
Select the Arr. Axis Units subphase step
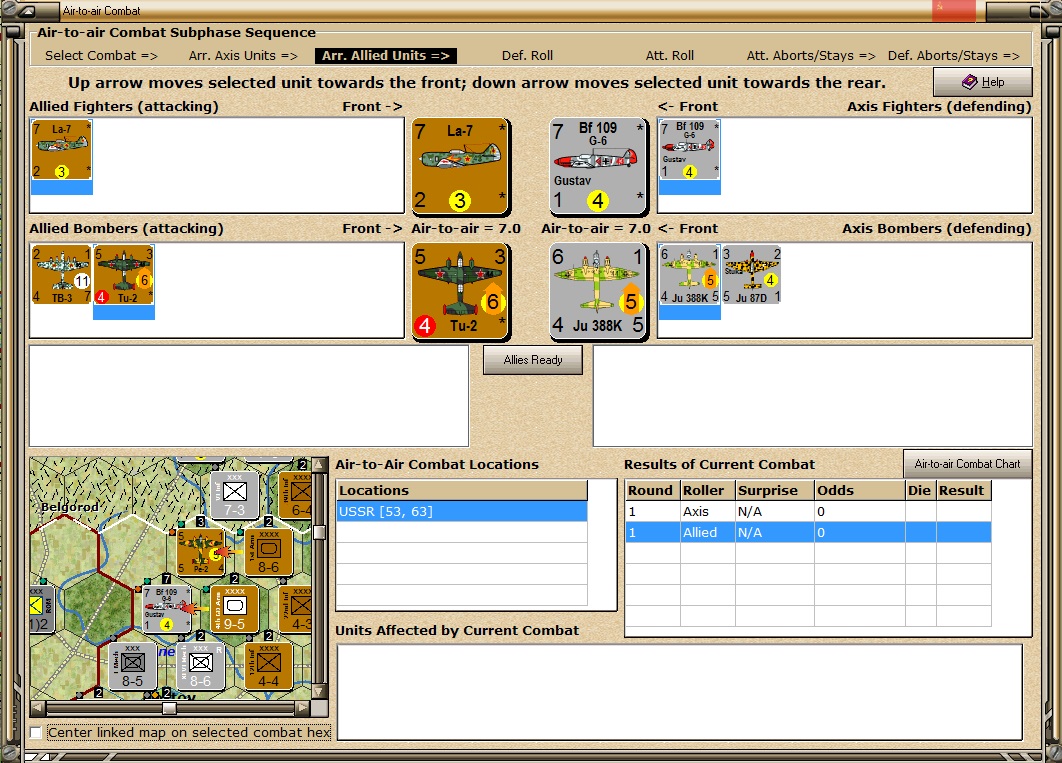coord(243,56)
